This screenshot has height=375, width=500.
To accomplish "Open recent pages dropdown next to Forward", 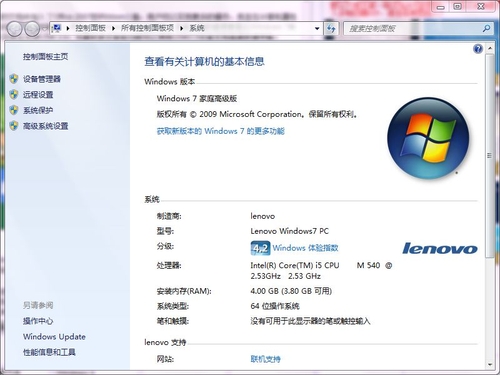I will click(x=45, y=29).
